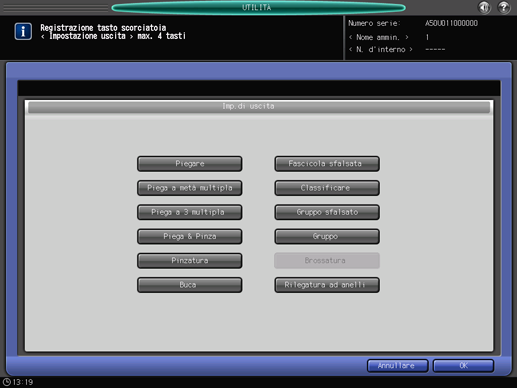Click the Registrazione tasto scorciatoia text
This screenshot has height=388, width=517.
click(103, 28)
